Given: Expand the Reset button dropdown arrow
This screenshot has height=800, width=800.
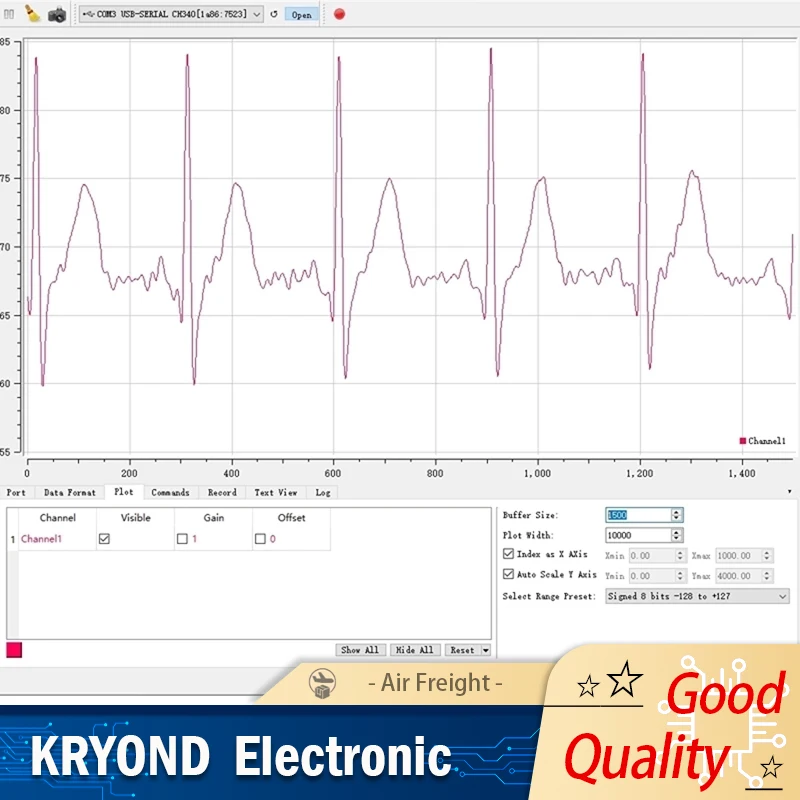Looking at the screenshot, I should pos(486,650).
